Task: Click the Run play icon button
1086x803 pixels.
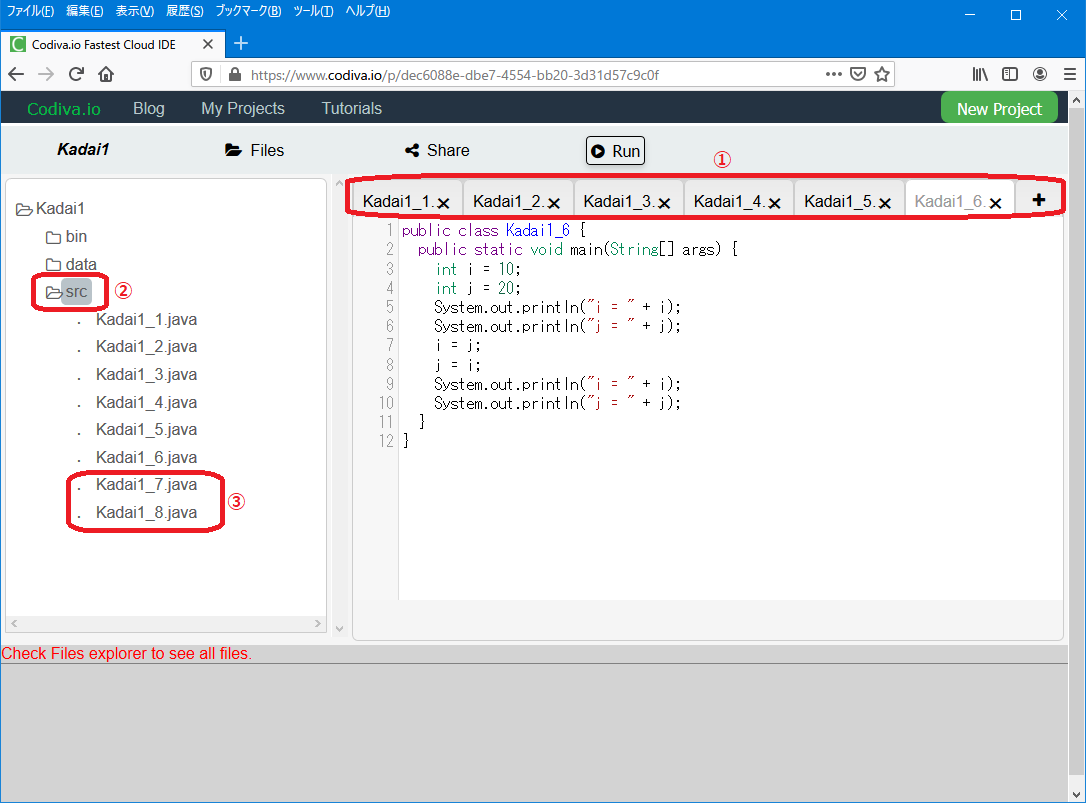Action: pyautogui.click(x=615, y=151)
